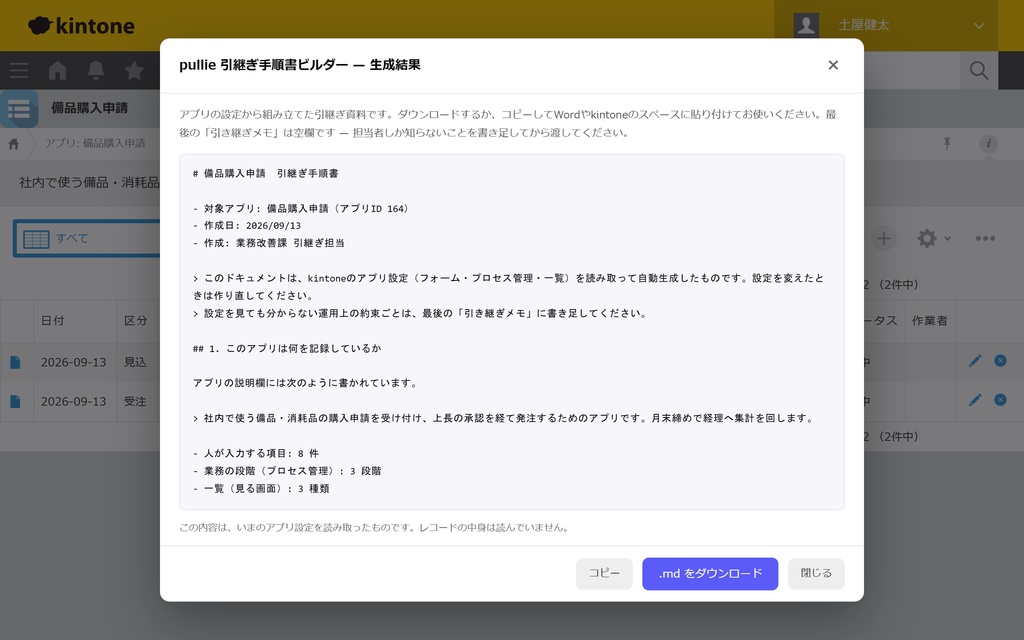The image size is (1024, 640).
Task: Click the 受注 cell
Action: pyautogui.click(x=135, y=402)
